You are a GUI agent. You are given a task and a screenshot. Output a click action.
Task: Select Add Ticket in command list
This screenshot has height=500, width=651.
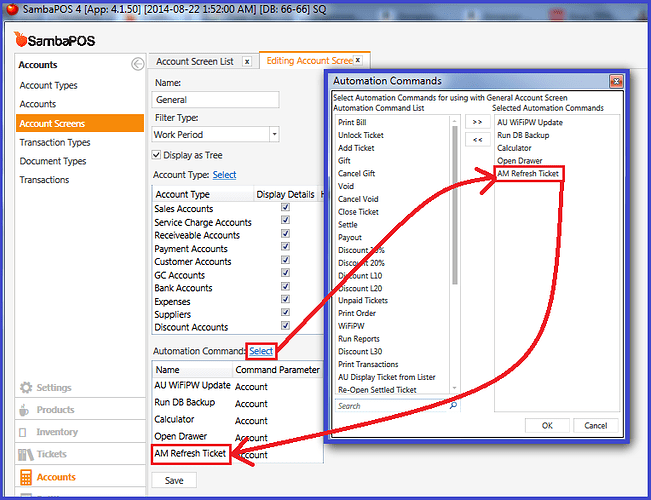[x=356, y=148]
